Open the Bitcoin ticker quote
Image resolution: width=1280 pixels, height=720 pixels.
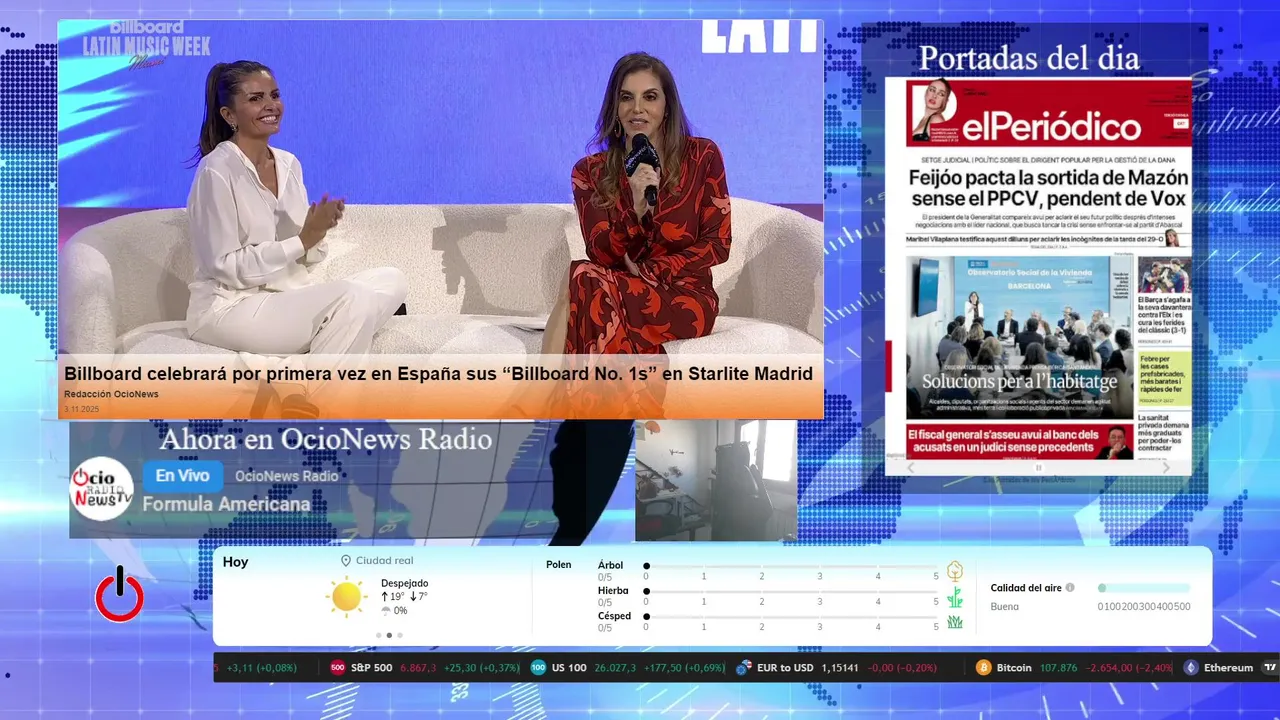click(1074, 667)
